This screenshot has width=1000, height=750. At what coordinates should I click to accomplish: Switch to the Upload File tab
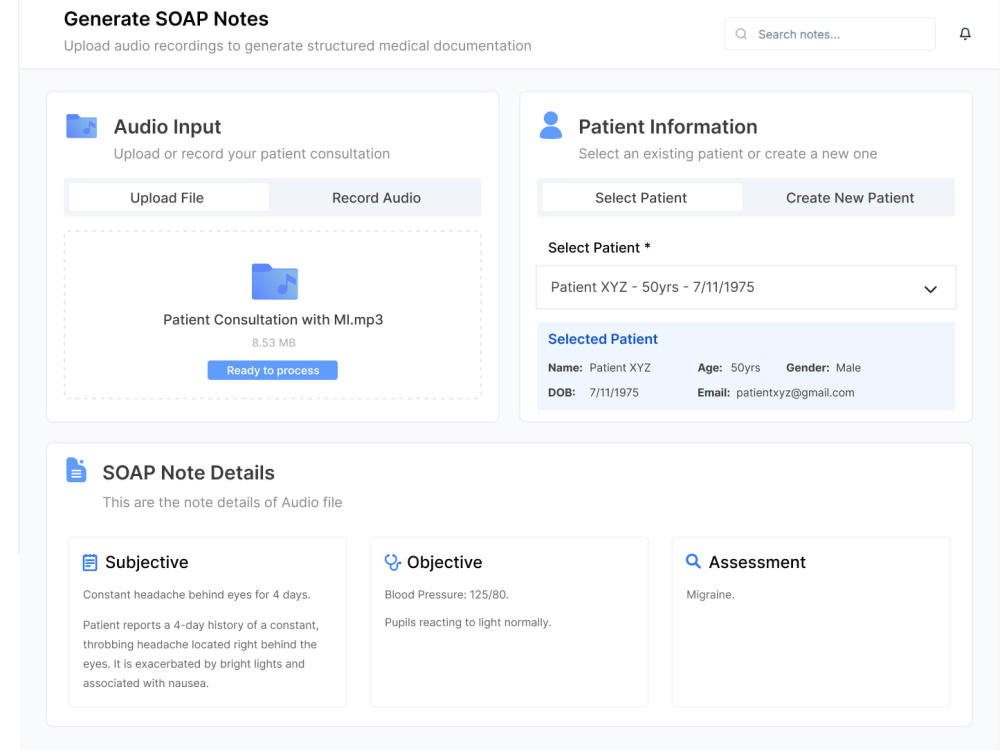(168, 198)
